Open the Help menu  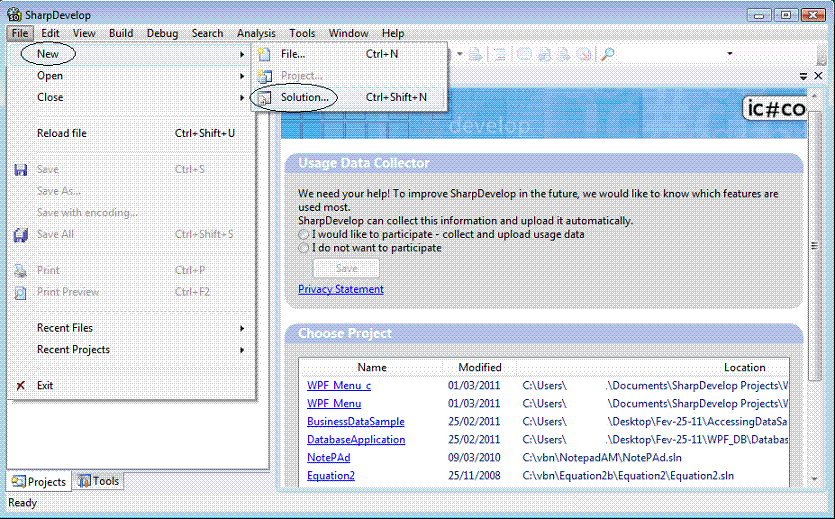click(393, 33)
